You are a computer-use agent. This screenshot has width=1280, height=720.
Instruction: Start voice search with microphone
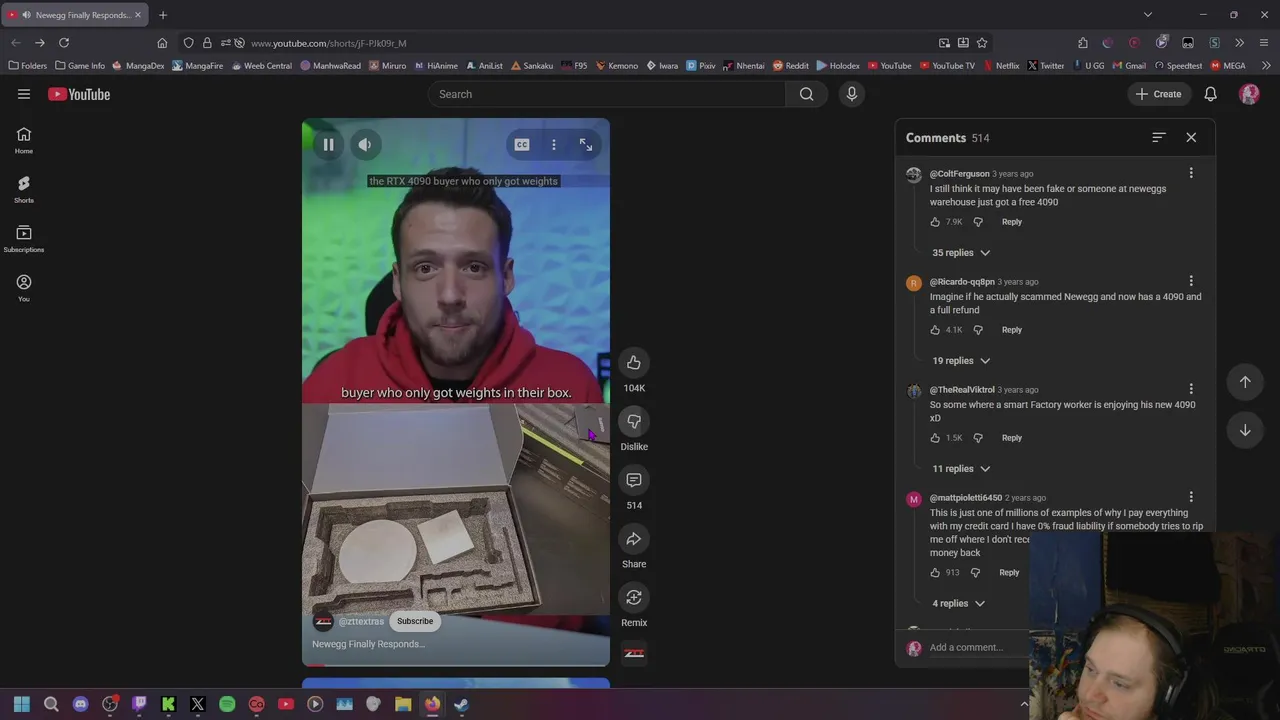point(852,94)
